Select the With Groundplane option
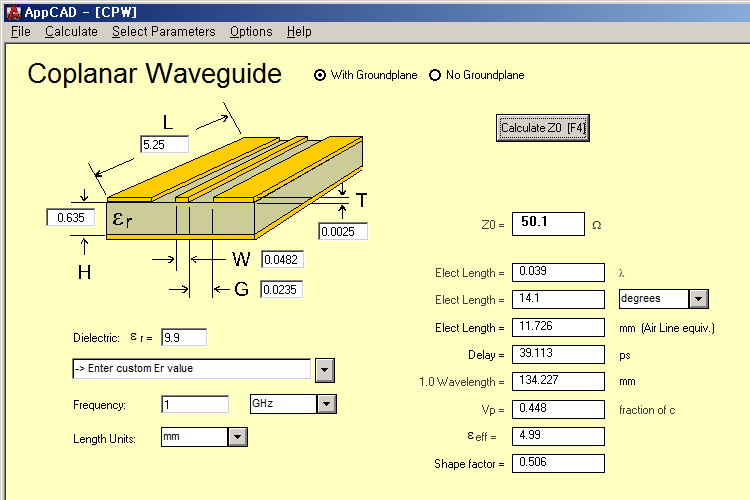 pyautogui.click(x=320, y=75)
